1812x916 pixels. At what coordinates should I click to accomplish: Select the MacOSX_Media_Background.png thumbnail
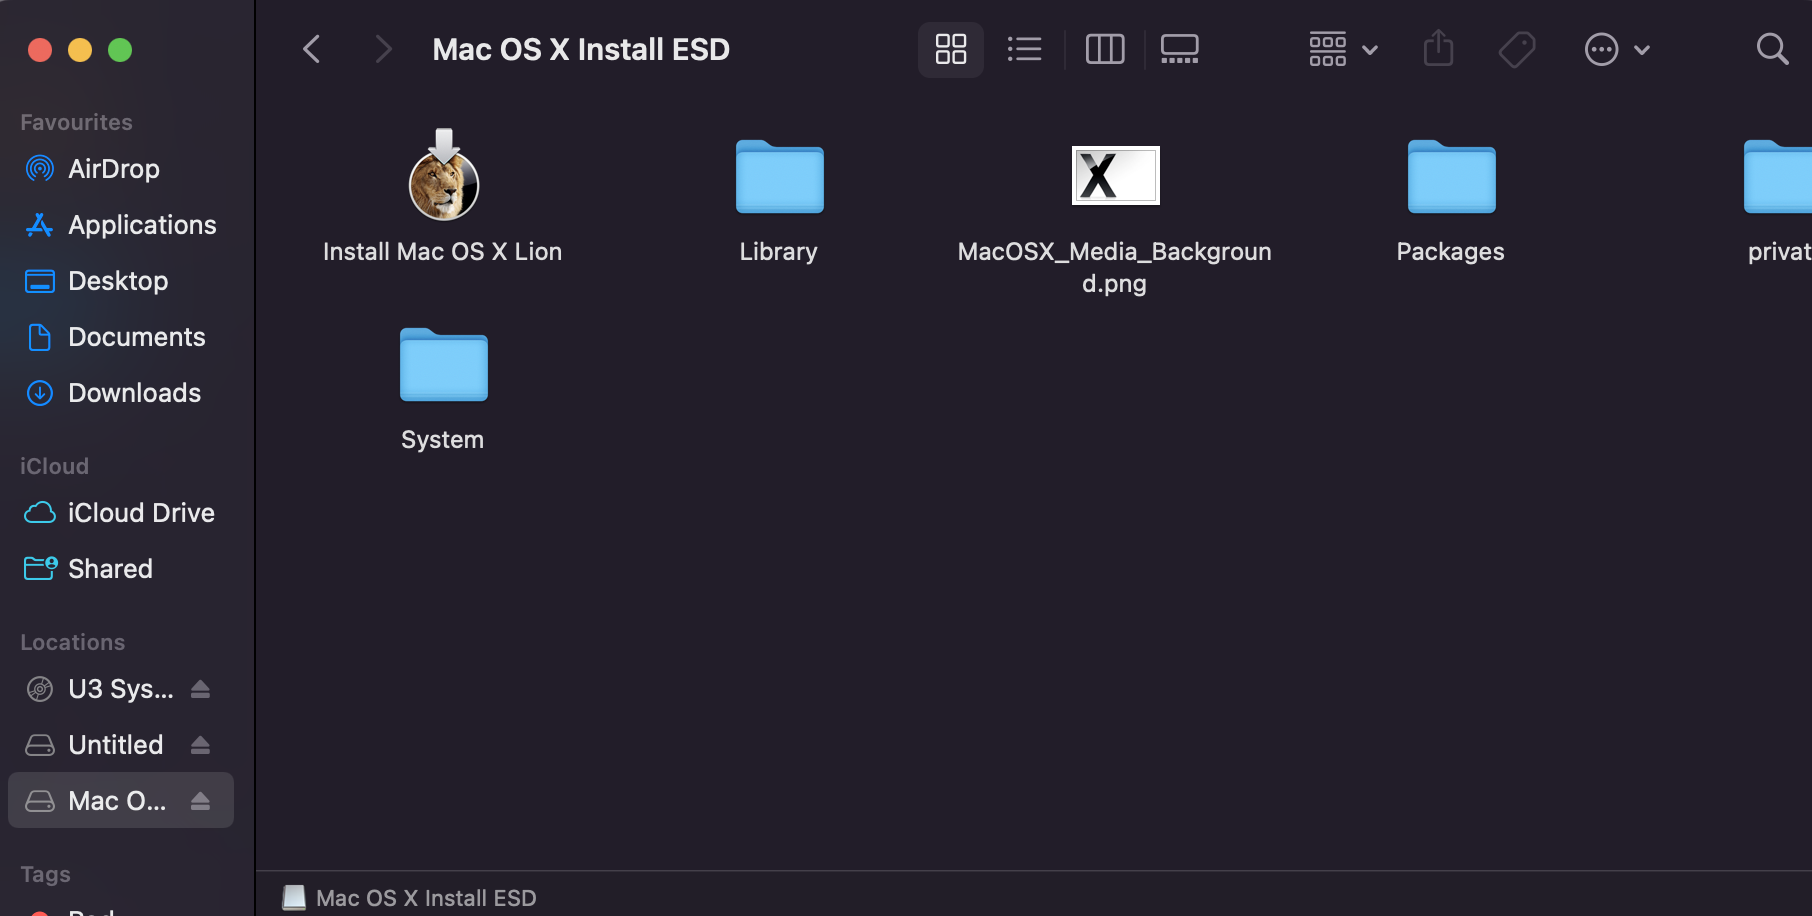point(1116,175)
